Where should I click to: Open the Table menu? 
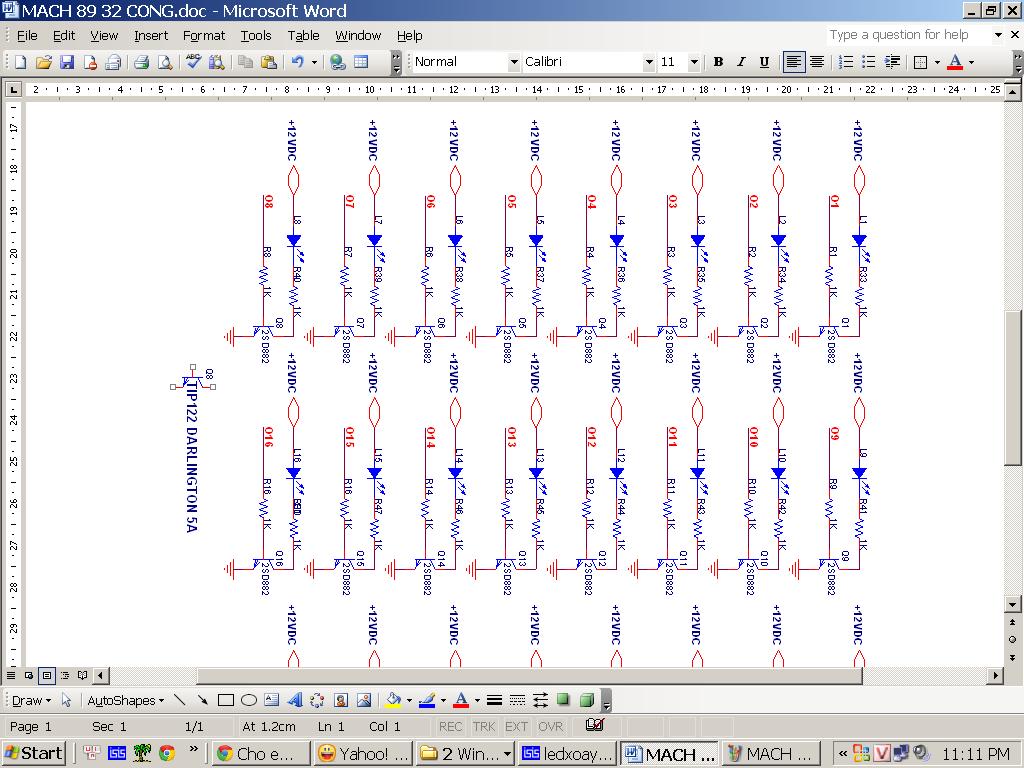pos(303,35)
